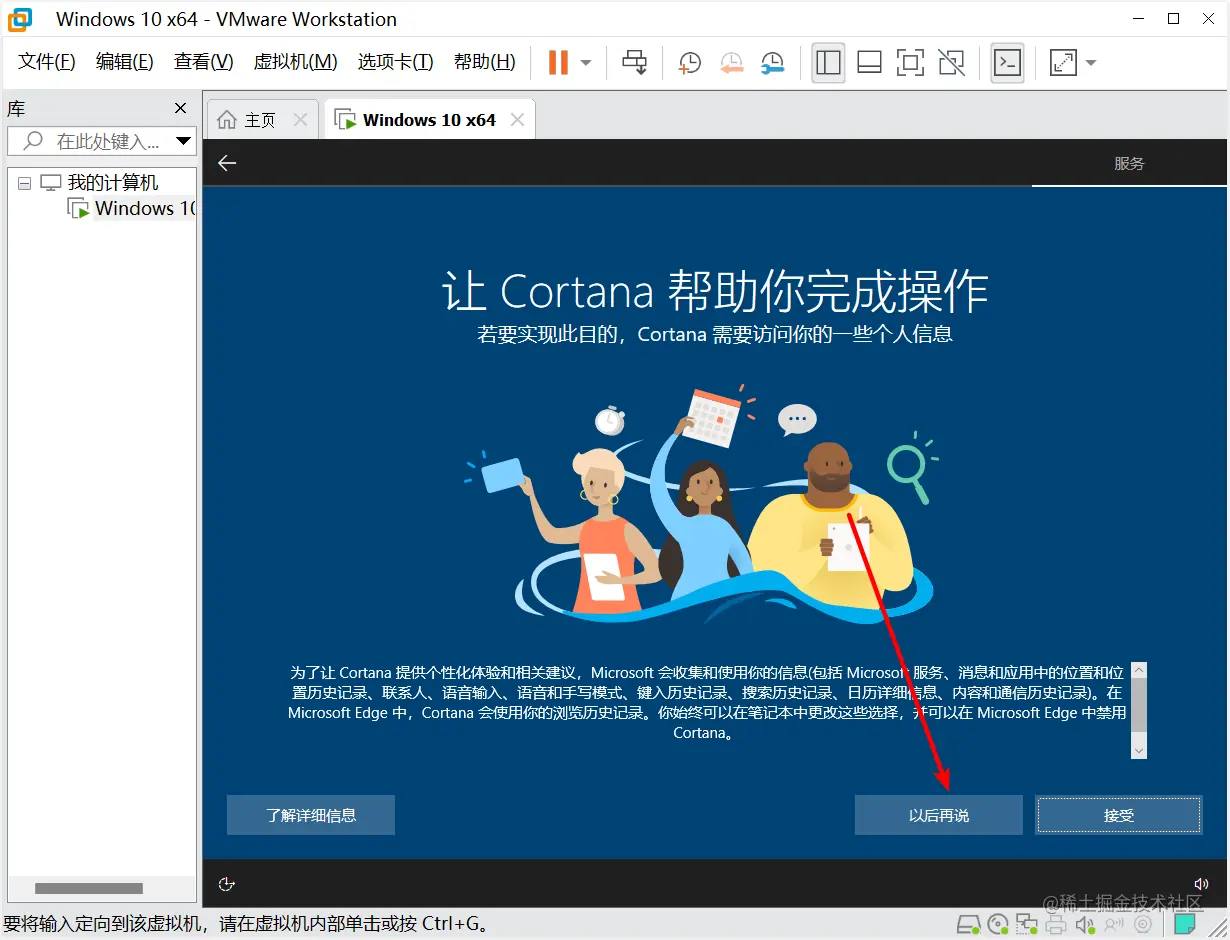
Task: Click the volume icon in the setup screen
Action: [1201, 883]
